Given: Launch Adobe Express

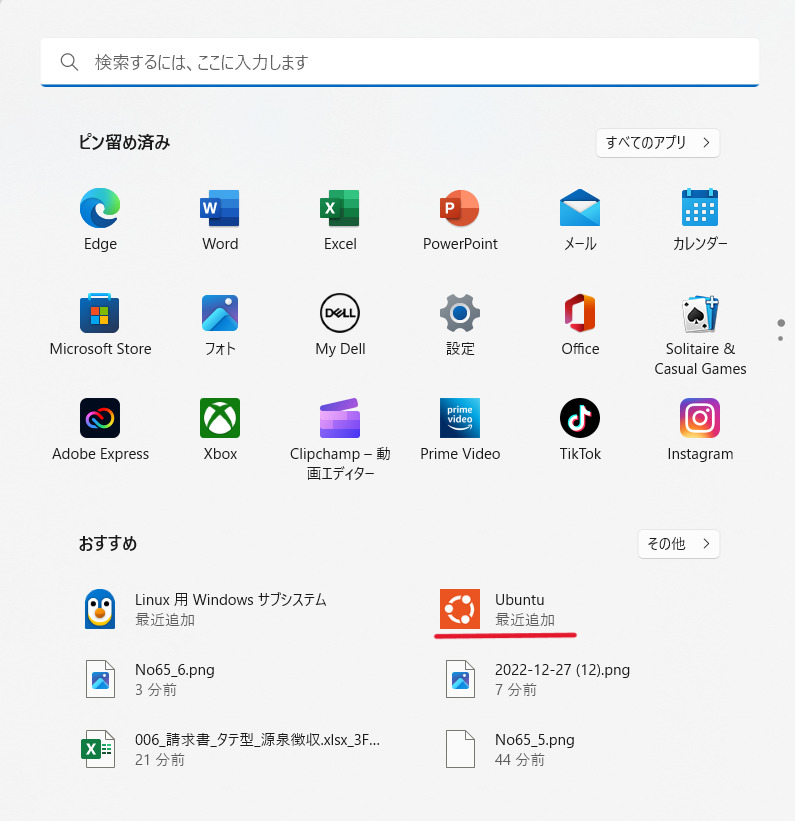Looking at the screenshot, I should tap(100, 418).
